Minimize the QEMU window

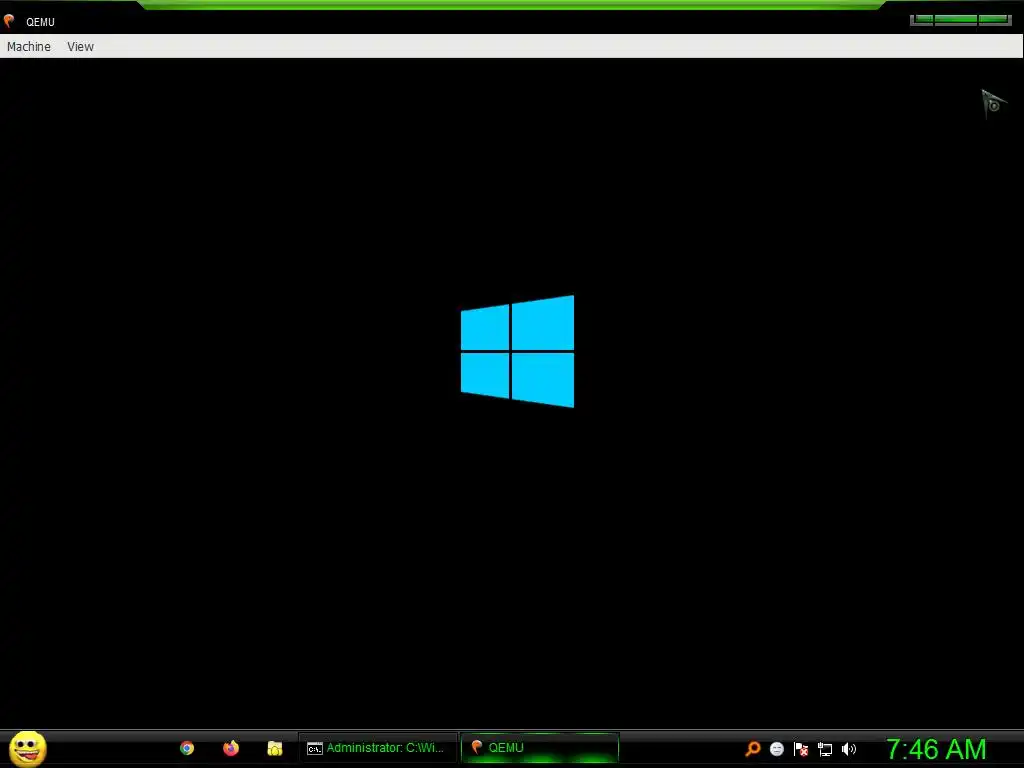[x=921, y=20]
